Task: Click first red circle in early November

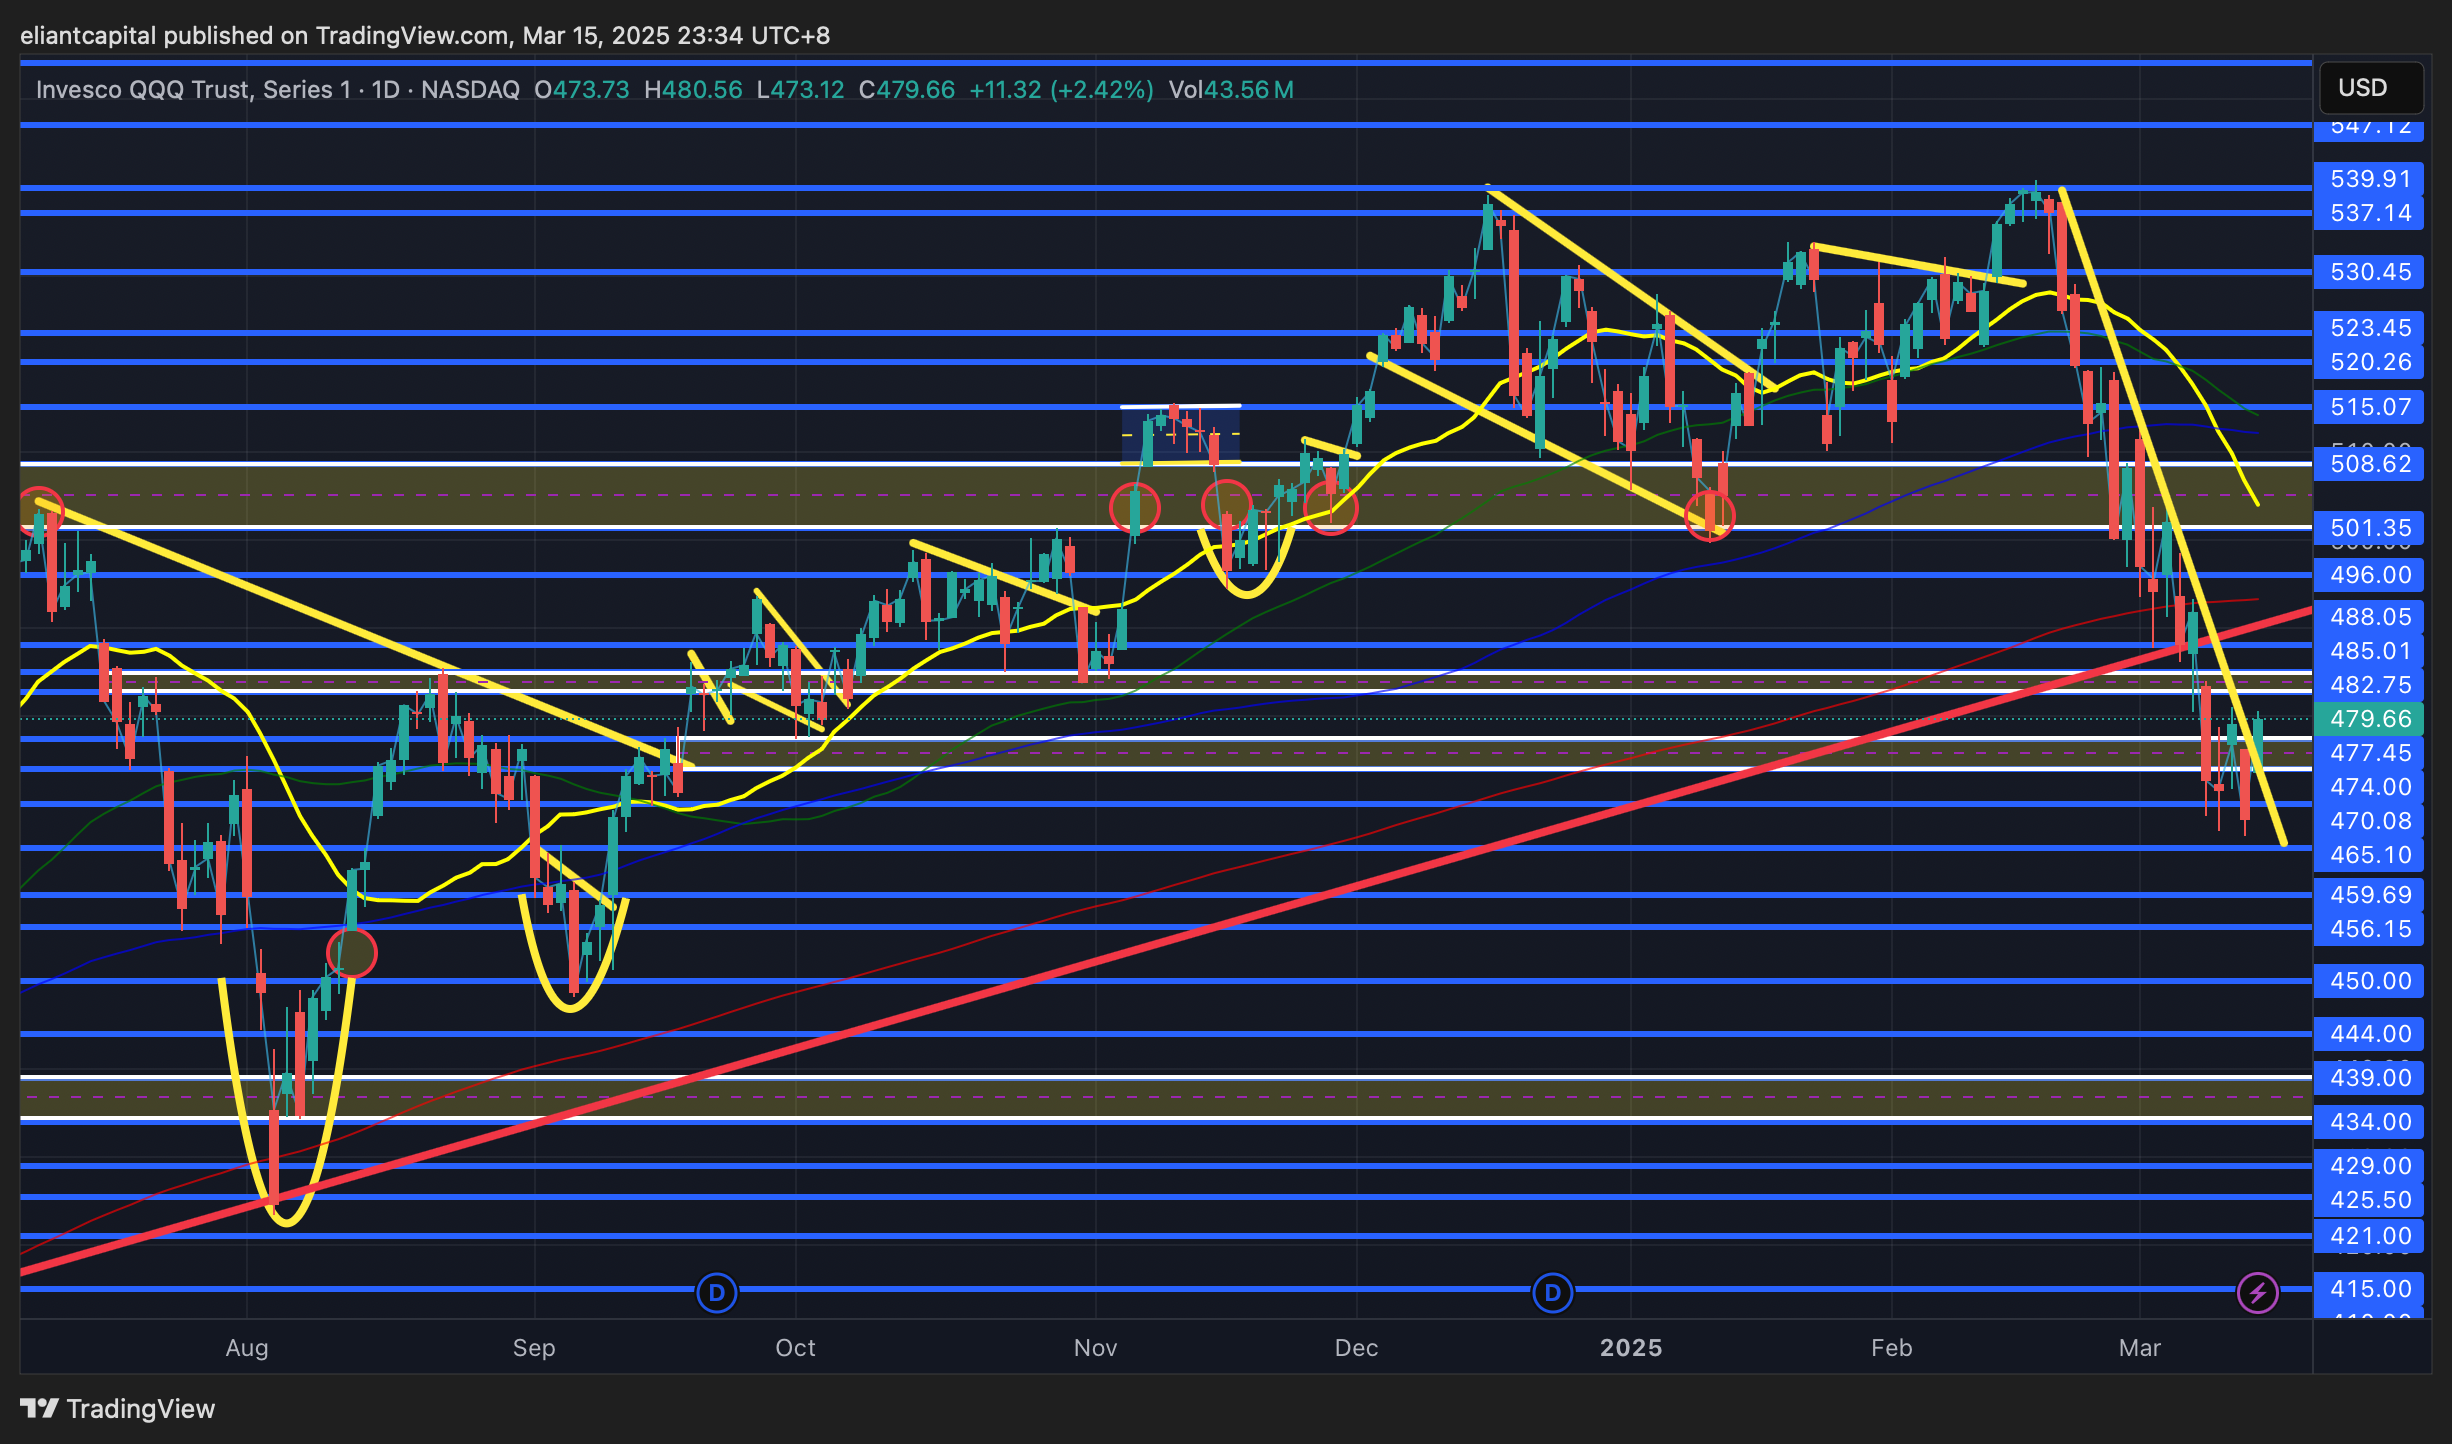Action: (1135, 507)
